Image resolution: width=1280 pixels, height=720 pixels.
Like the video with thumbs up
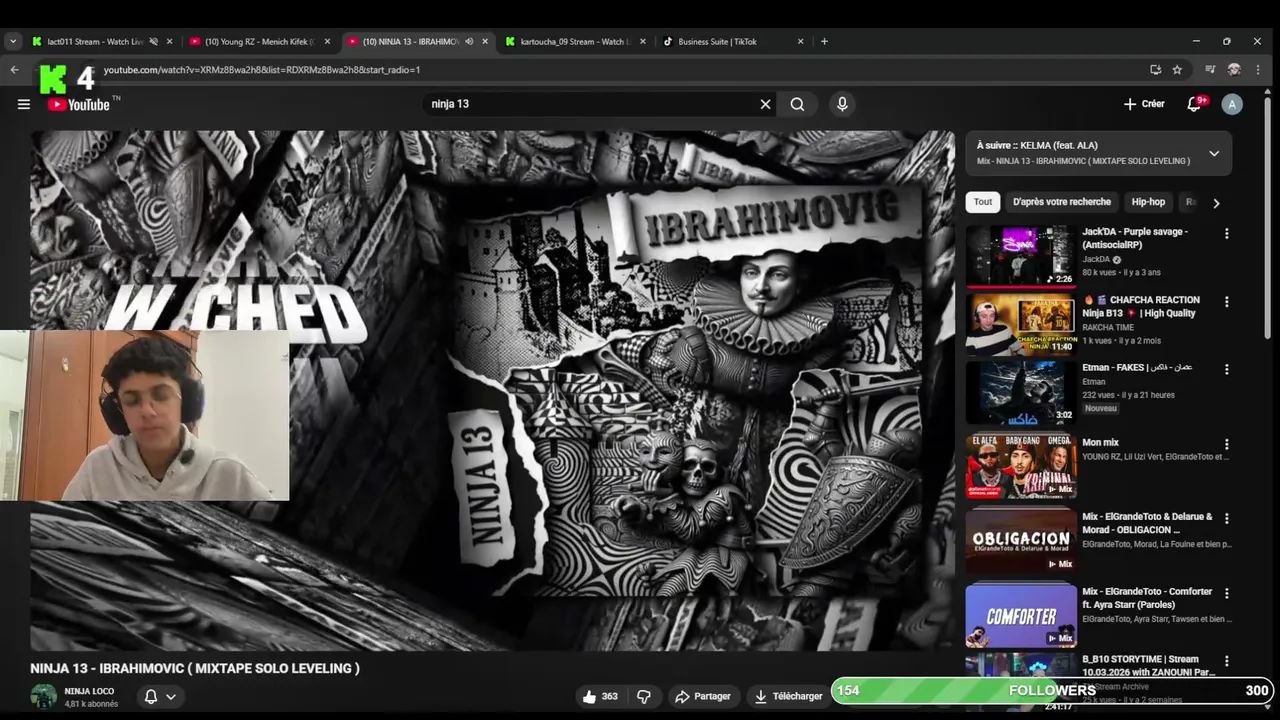point(600,696)
